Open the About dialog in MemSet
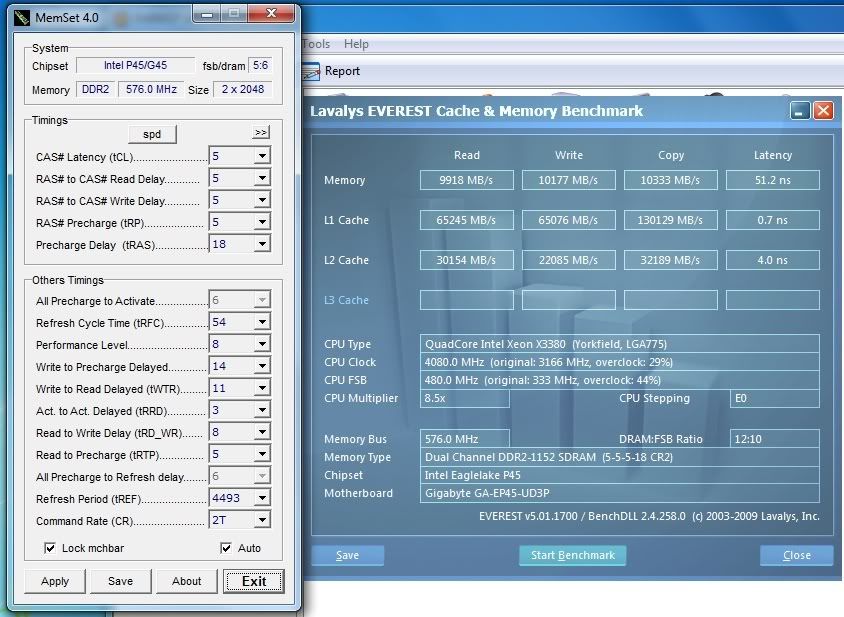 pos(186,581)
